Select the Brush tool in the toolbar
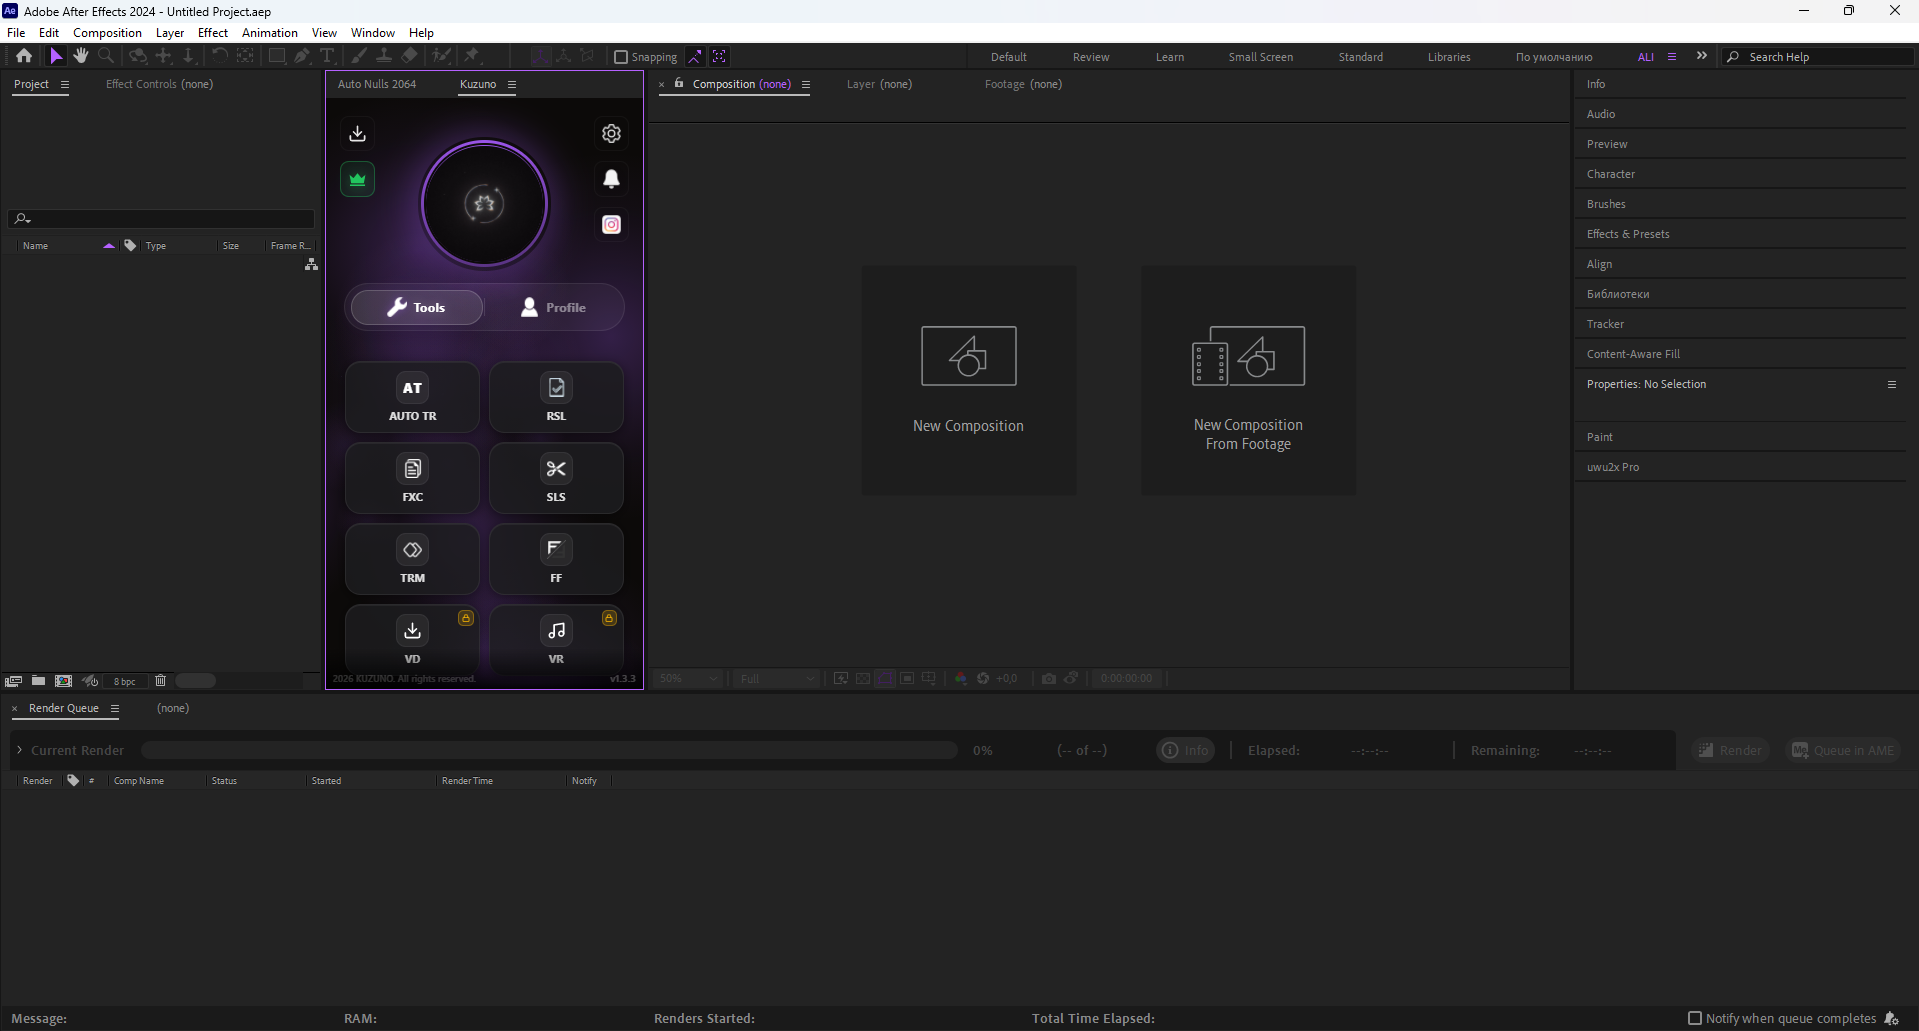Viewport: 1919px width, 1031px height. (356, 56)
